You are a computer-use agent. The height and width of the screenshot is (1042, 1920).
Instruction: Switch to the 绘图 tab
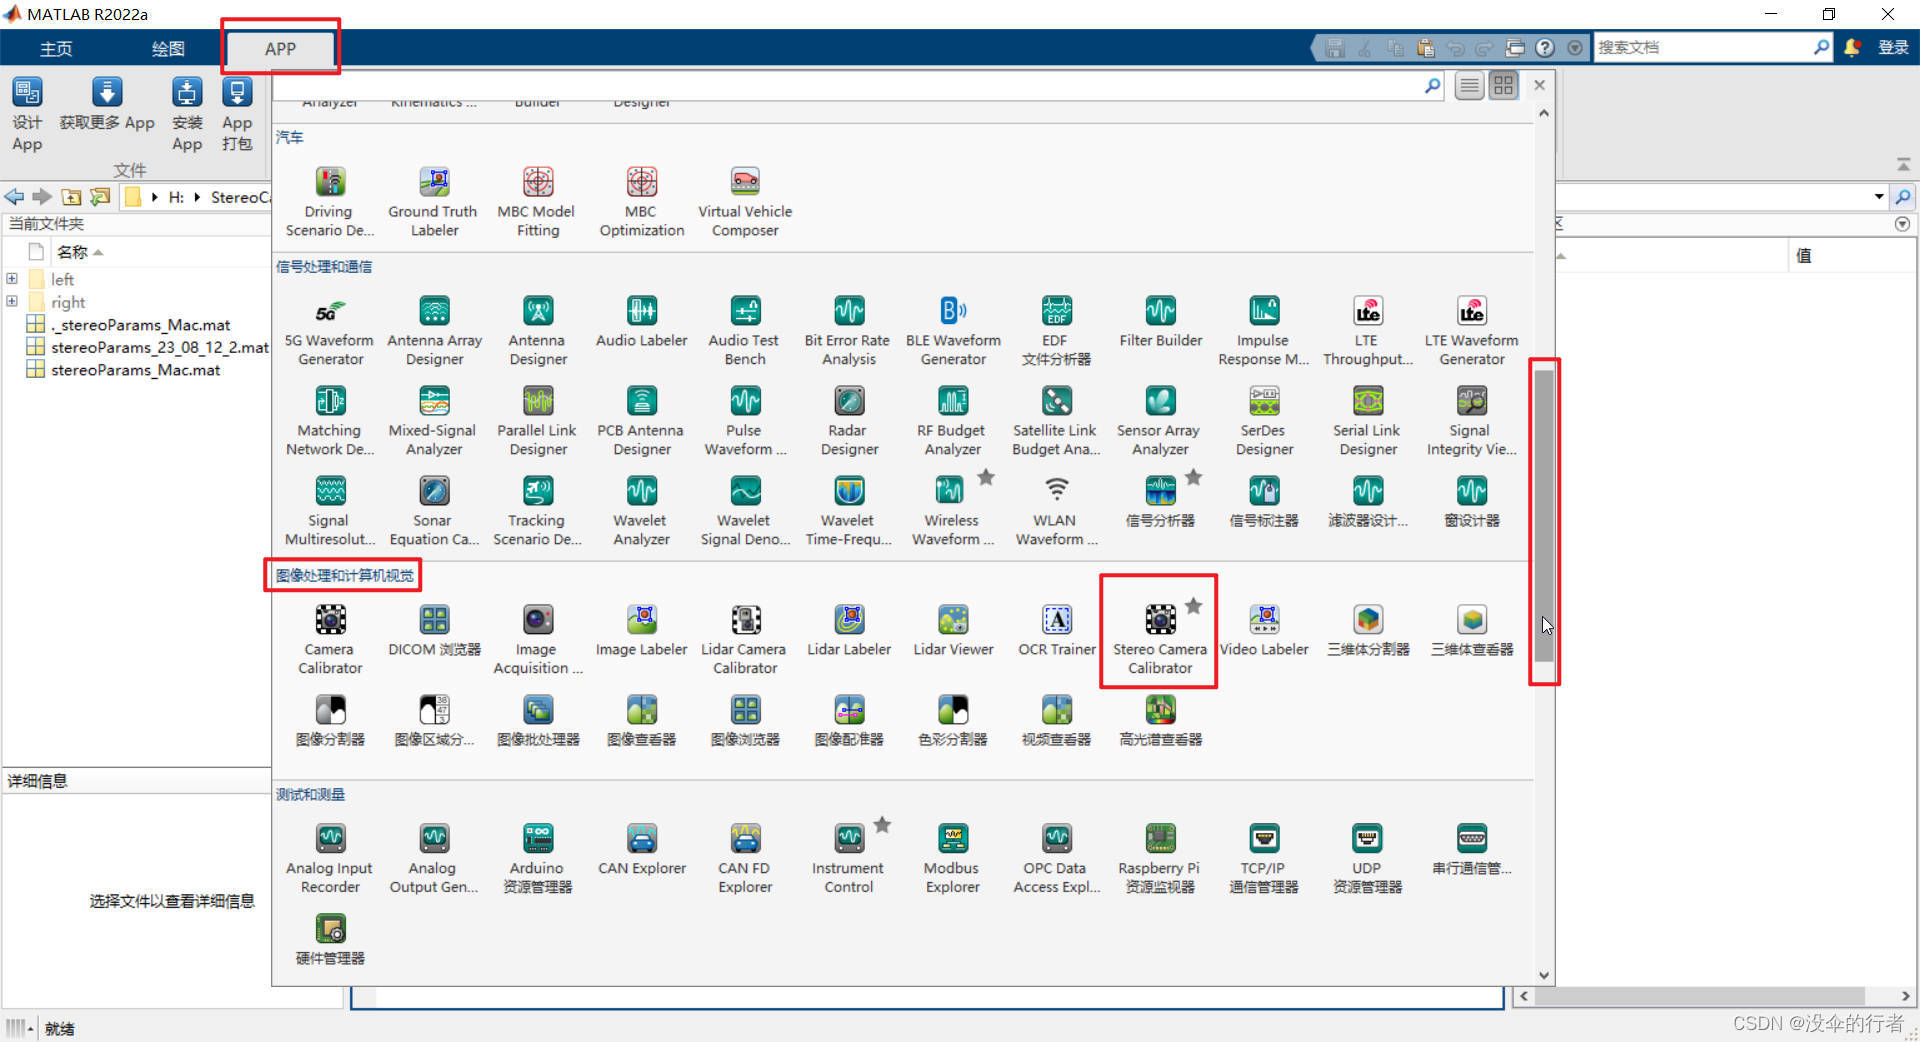[x=168, y=48]
